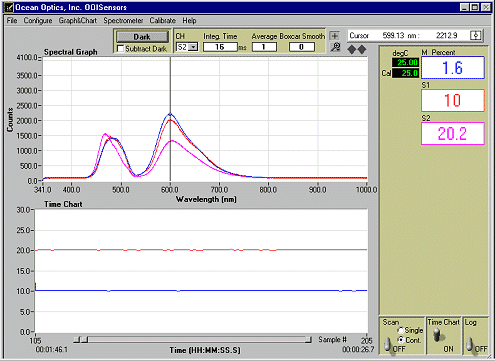Click the left cursor diamond arrow
The height and width of the screenshot is (361, 495).
point(352,50)
